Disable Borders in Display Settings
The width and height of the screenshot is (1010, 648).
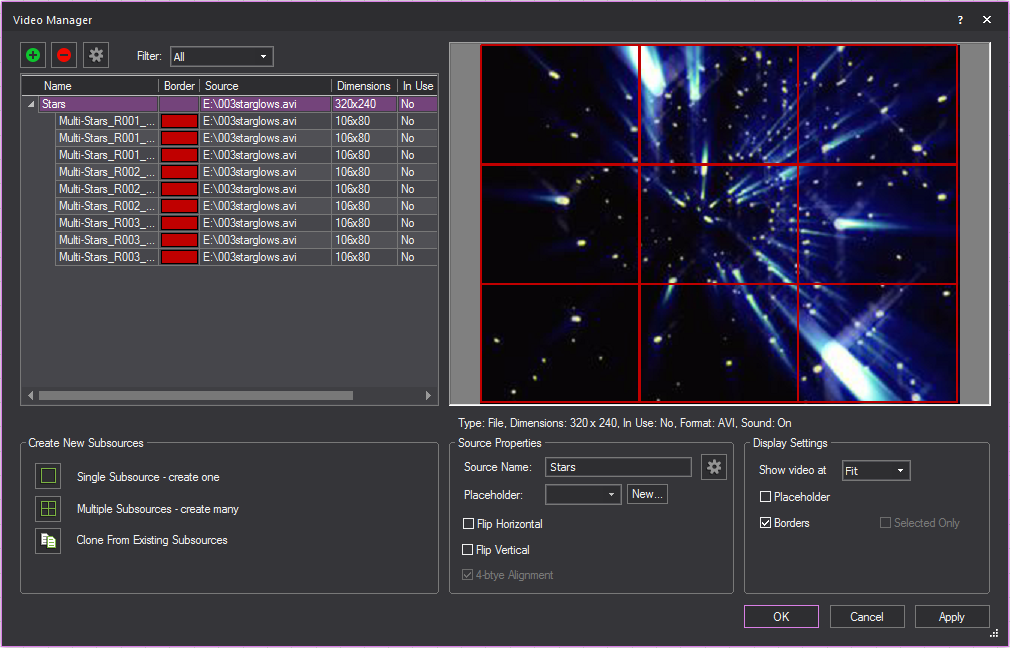click(x=765, y=522)
